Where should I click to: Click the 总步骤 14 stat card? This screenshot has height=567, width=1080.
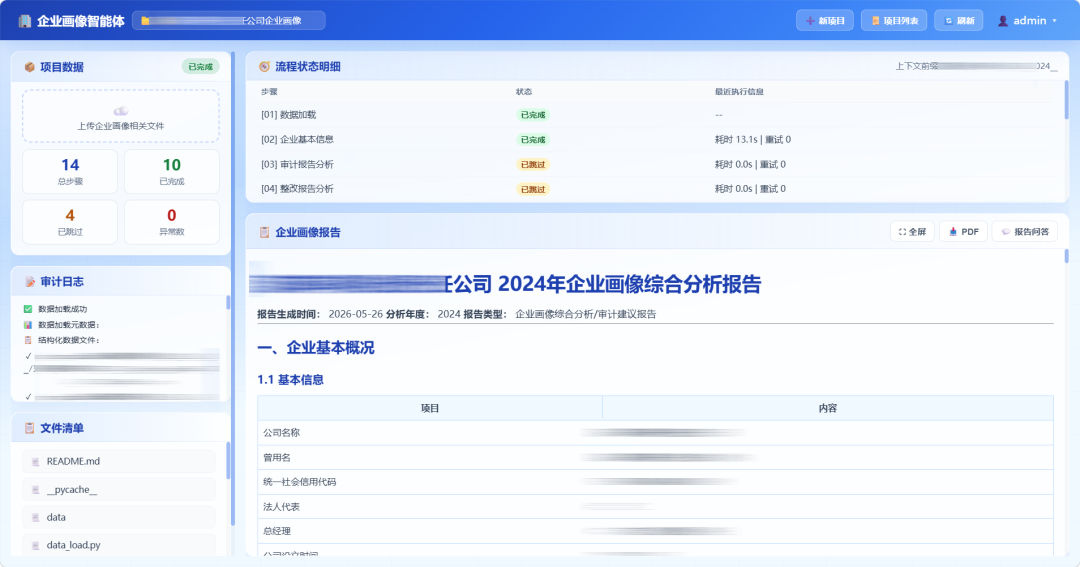click(x=70, y=172)
